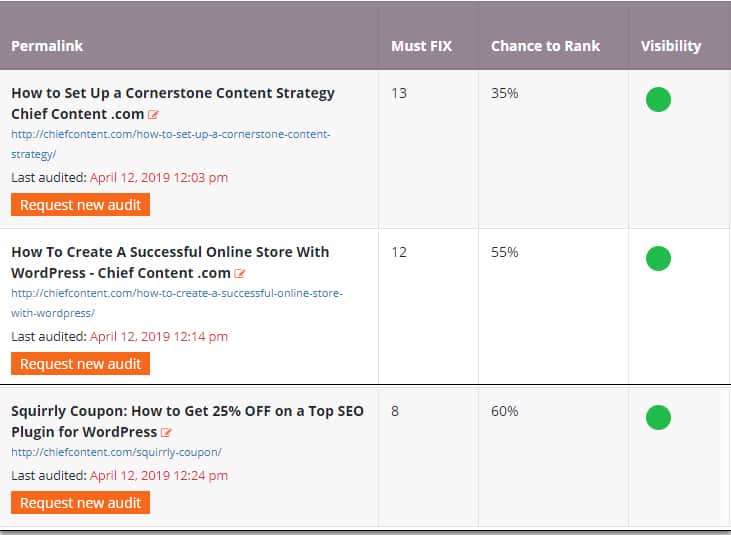The width and height of the screenshot is (731, 535).
Task: Click edit icon beside Squirrly Coupon title
Action: click(x=166, y=433)
